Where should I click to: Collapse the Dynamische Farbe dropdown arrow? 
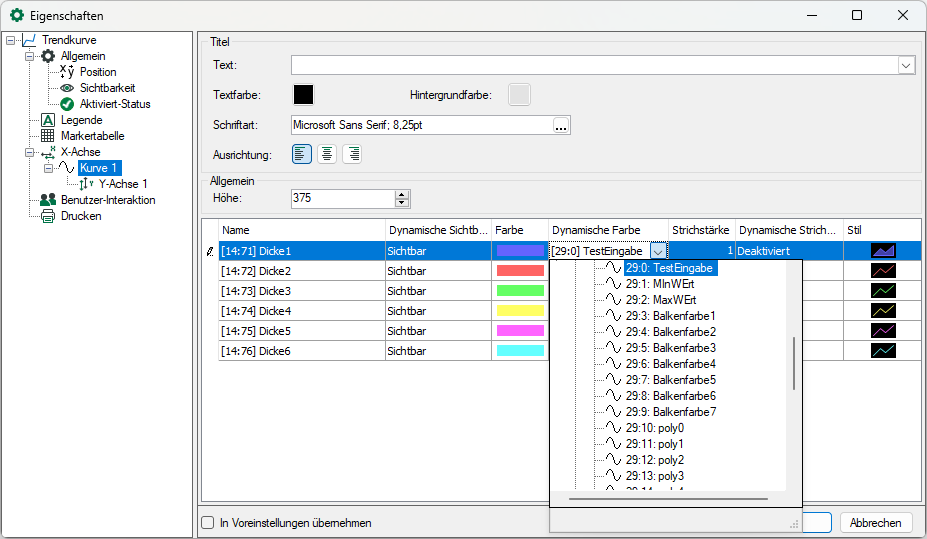tap(658, 251)
